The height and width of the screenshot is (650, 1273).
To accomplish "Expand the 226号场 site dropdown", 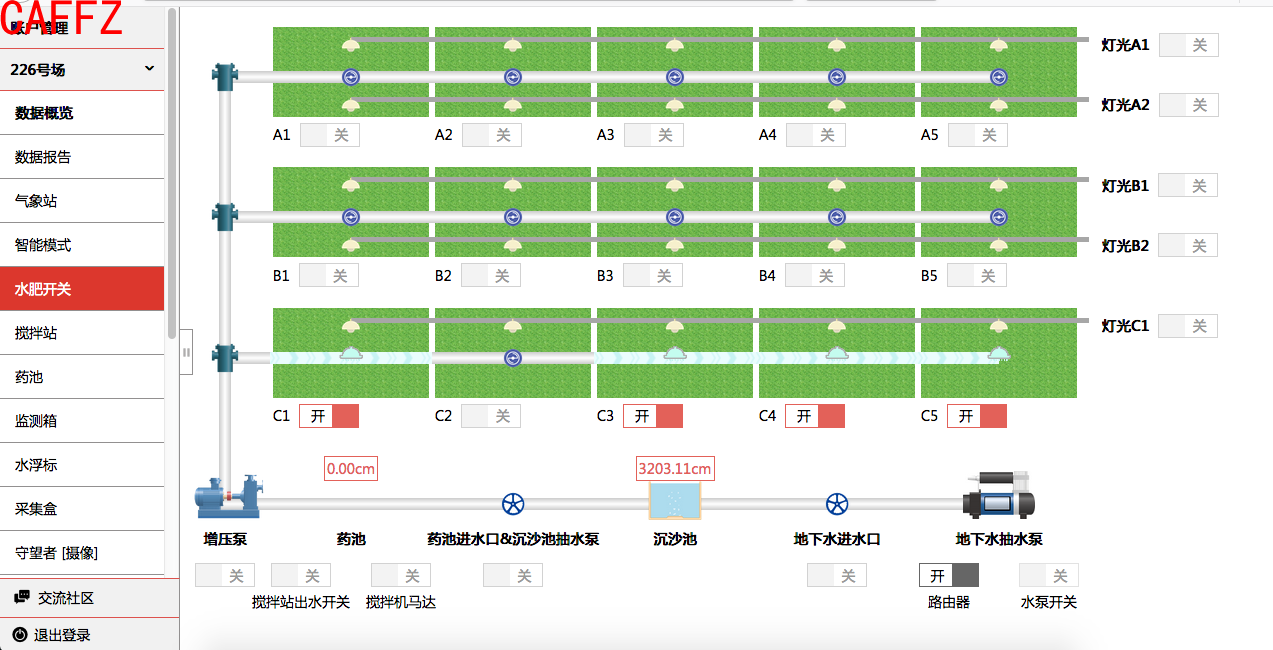I will [x=150, y=69].
